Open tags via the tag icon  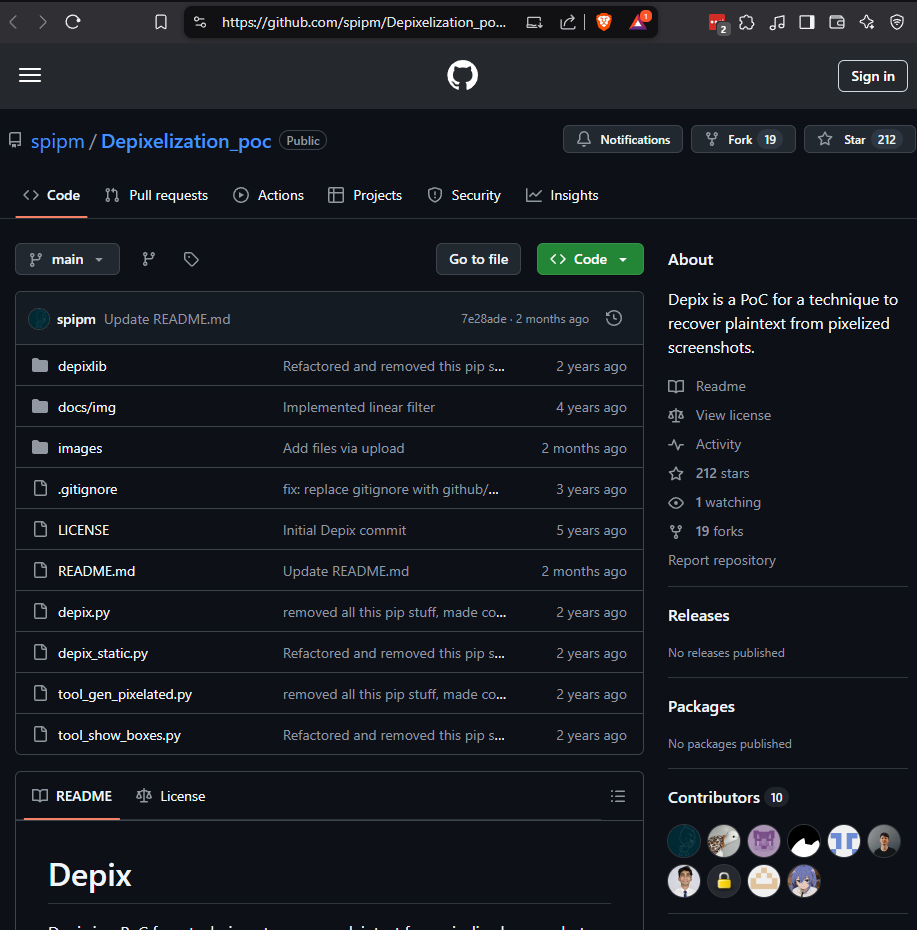[191, 259]
